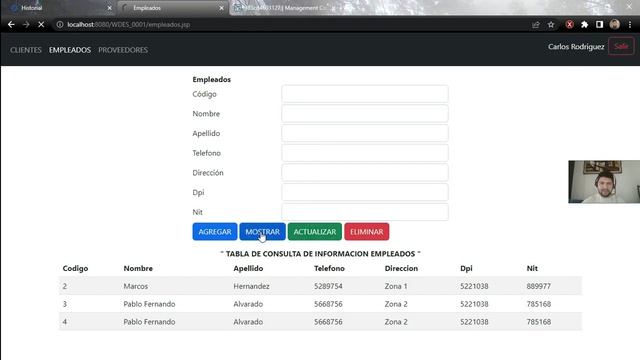640x360 pixels.
Task: Select the cell 'Hernandez'
Action: tap(251, 286)
